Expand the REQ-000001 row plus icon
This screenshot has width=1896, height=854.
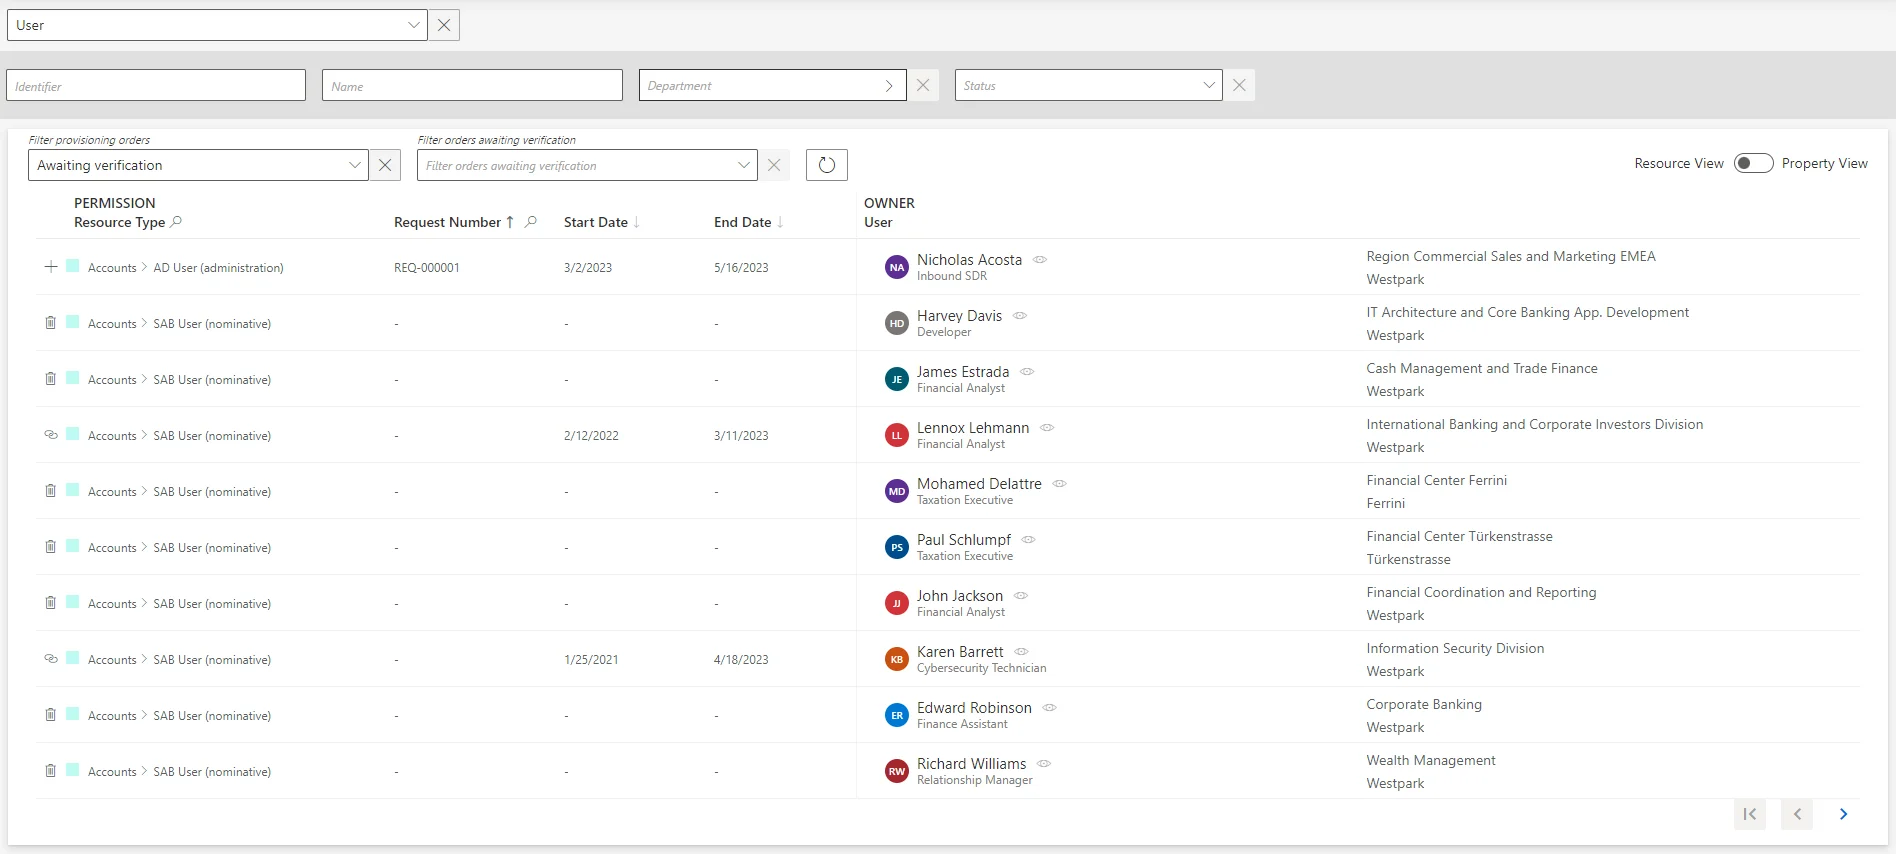point(51,267)
